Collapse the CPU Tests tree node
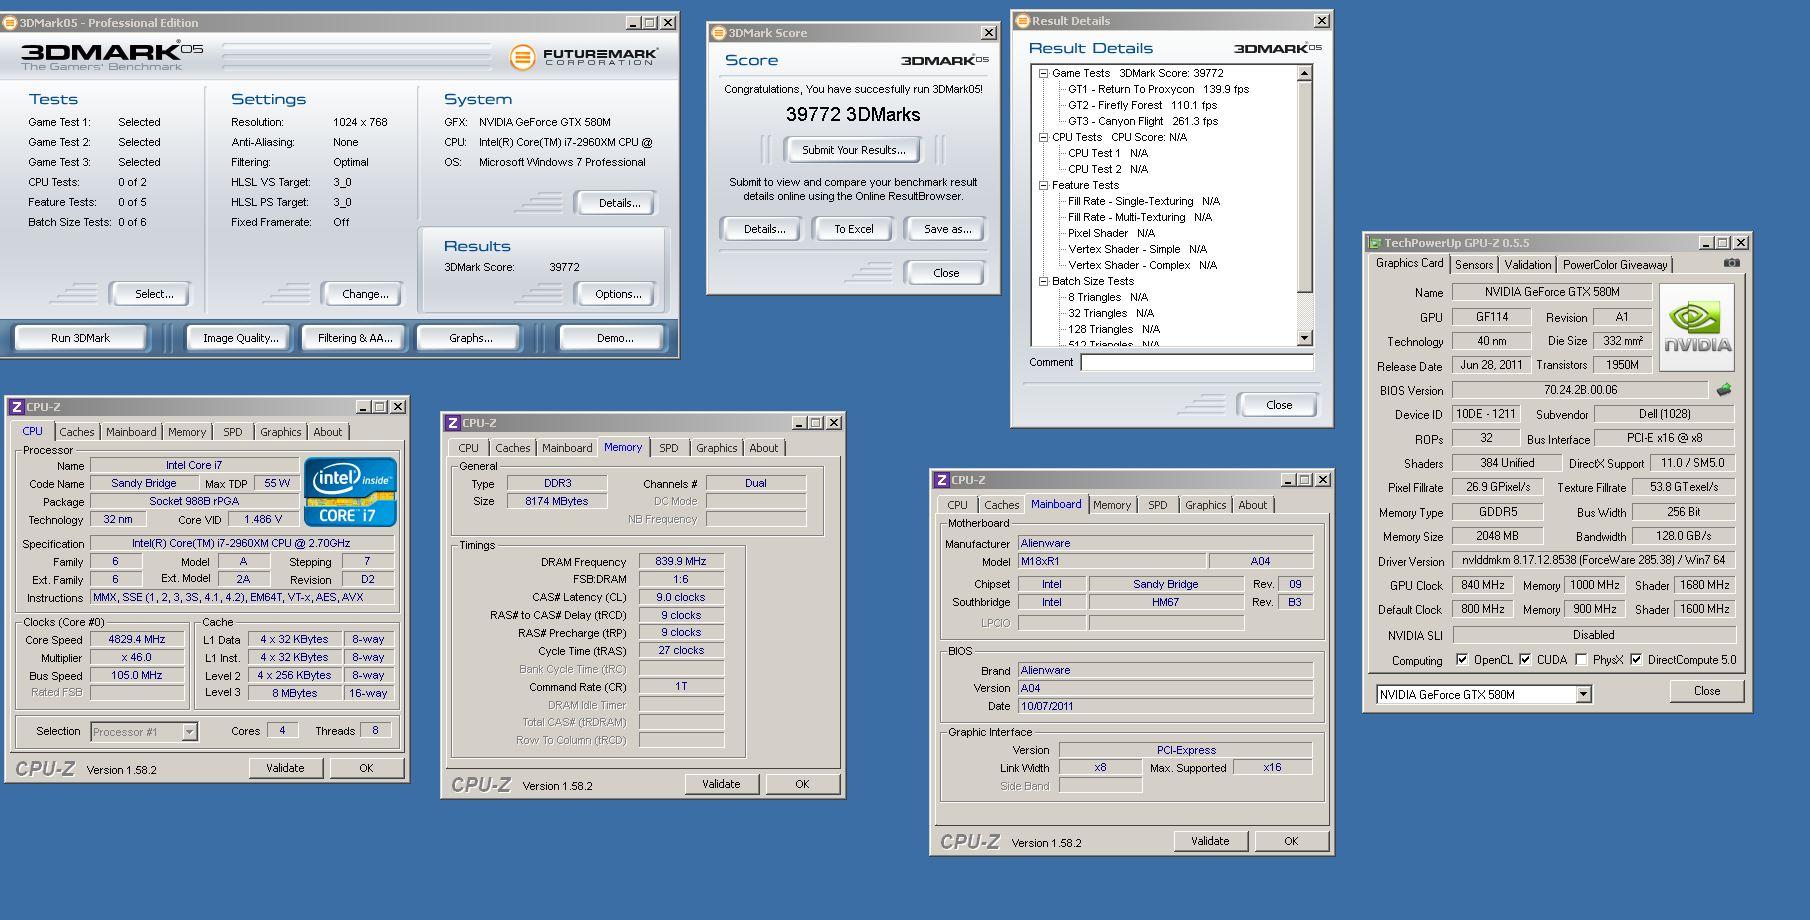Image resolution: width=1810 pixels, height=920 pixels. pos(1043,137)
